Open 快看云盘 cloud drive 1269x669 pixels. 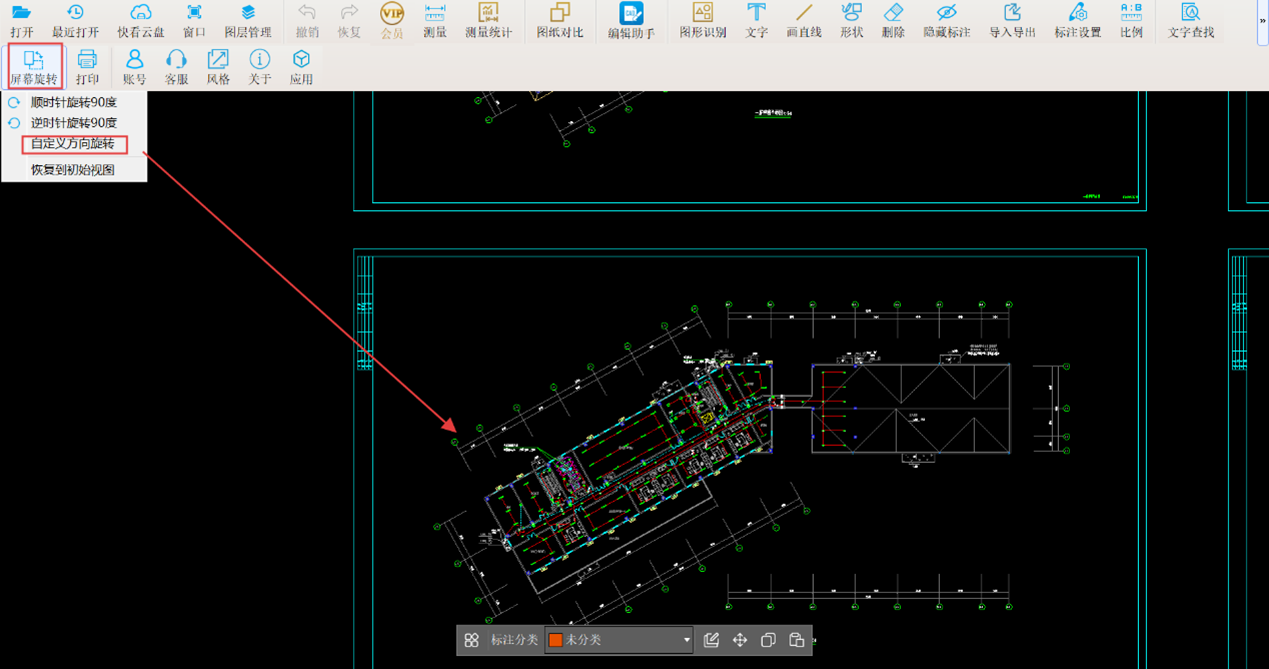pyautogui.click(x=141, y=20)
